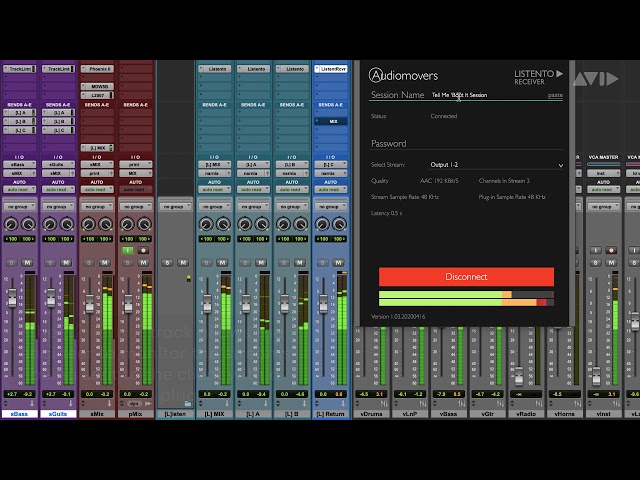The height and width of the screenshot is (480, 640).
Task: Mute the sBass track
Action: point(27,262)
